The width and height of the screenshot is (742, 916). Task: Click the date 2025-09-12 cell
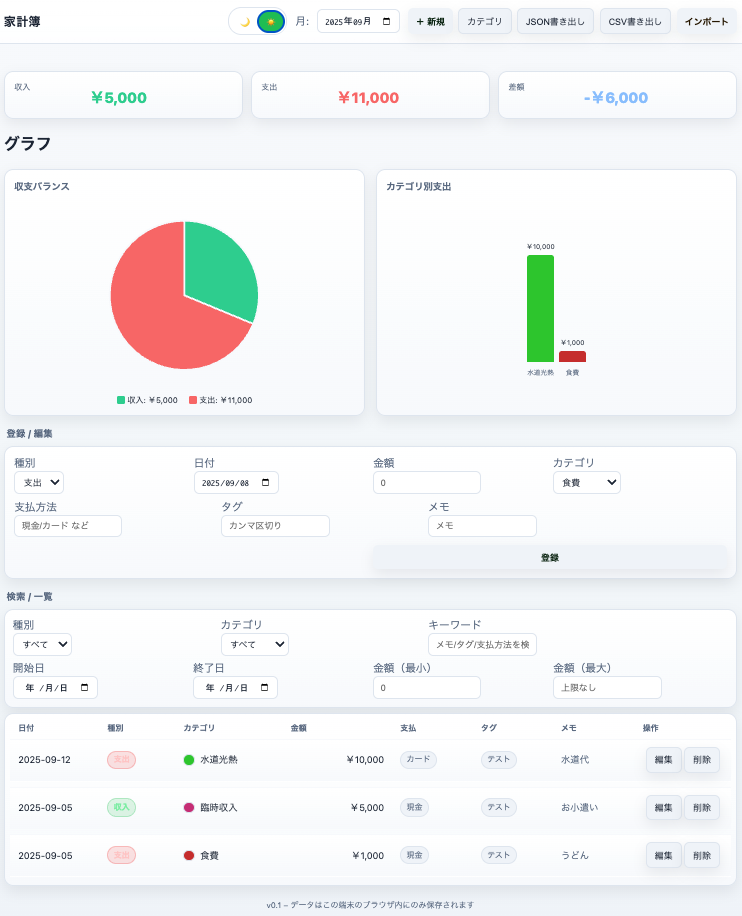44,759
